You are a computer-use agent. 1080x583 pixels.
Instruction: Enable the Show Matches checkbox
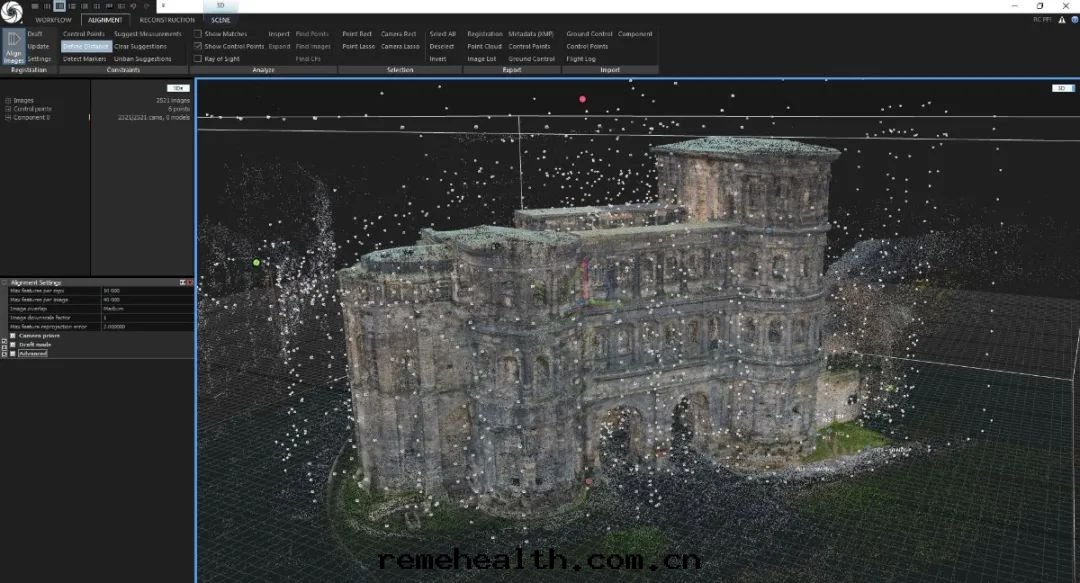(198, 34)
